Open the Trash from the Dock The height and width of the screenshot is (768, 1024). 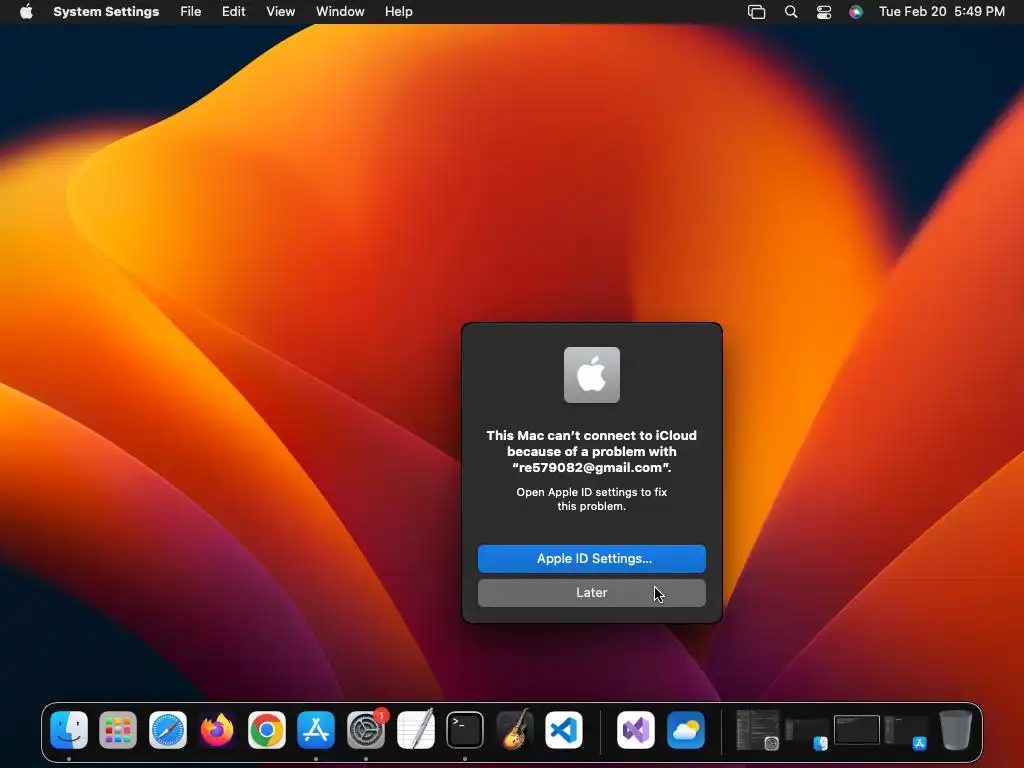(956, 729)
